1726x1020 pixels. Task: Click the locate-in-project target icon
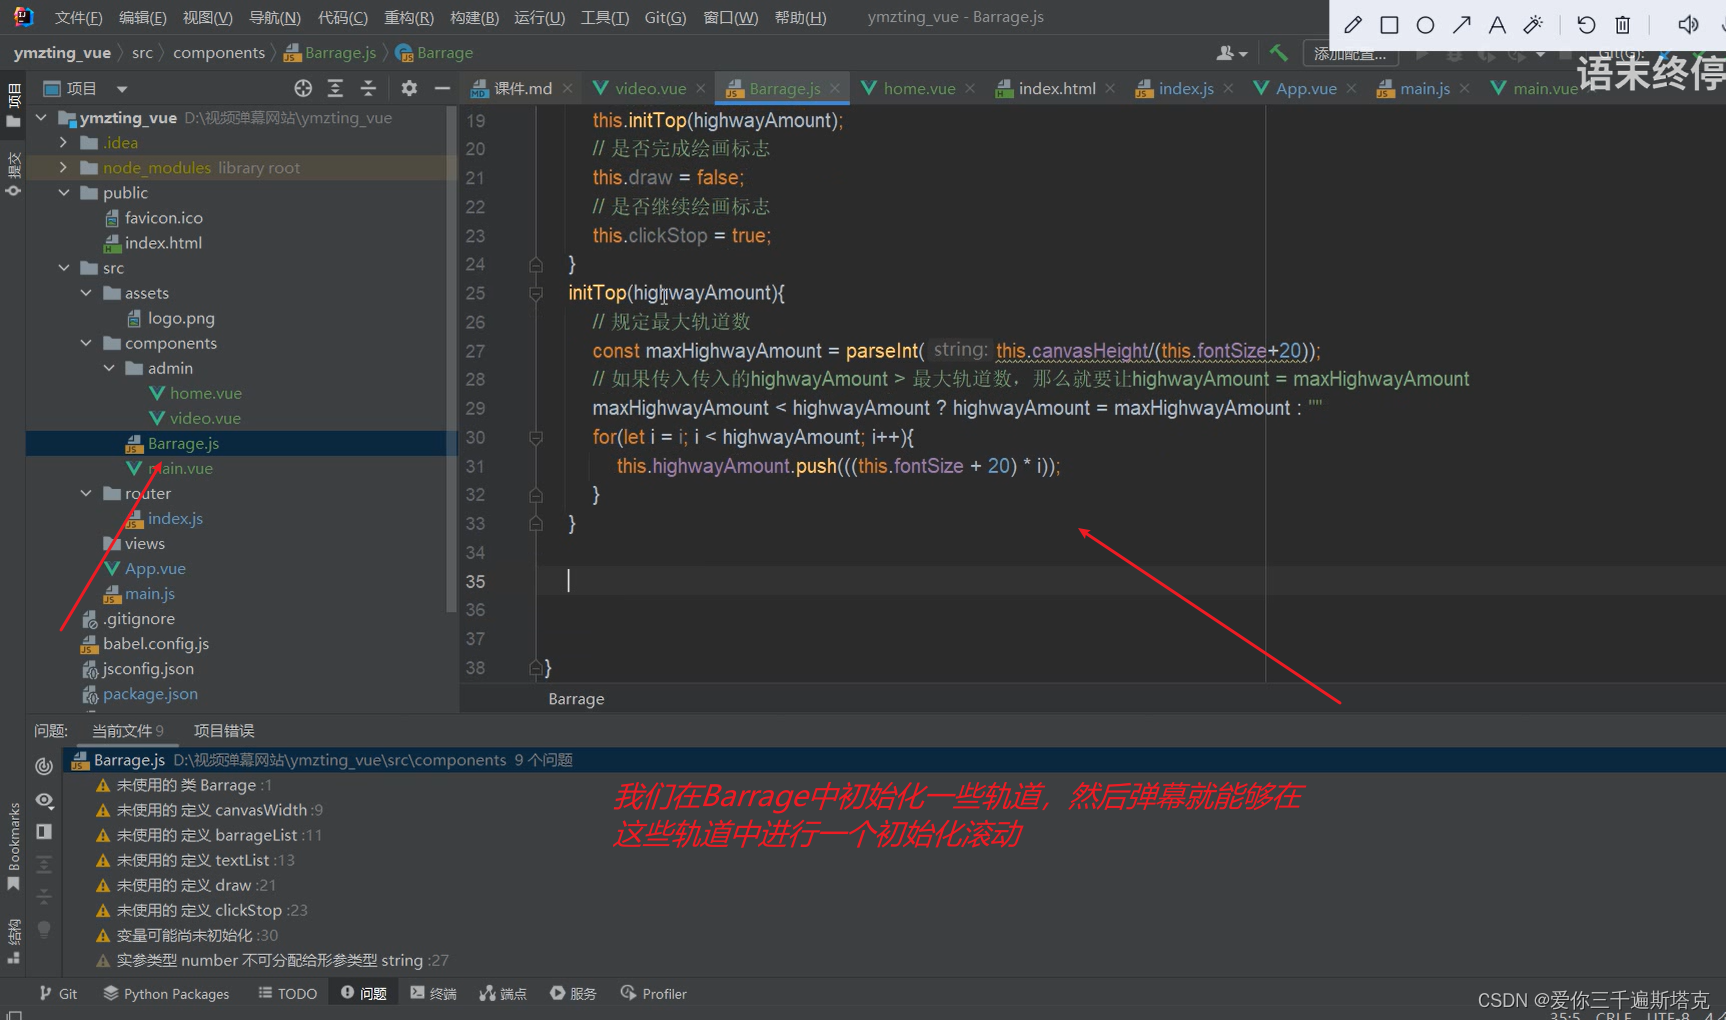[303, 88]
